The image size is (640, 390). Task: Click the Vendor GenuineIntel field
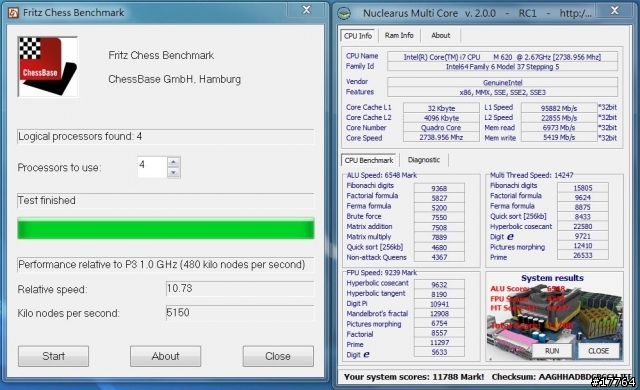coord(502,82)
